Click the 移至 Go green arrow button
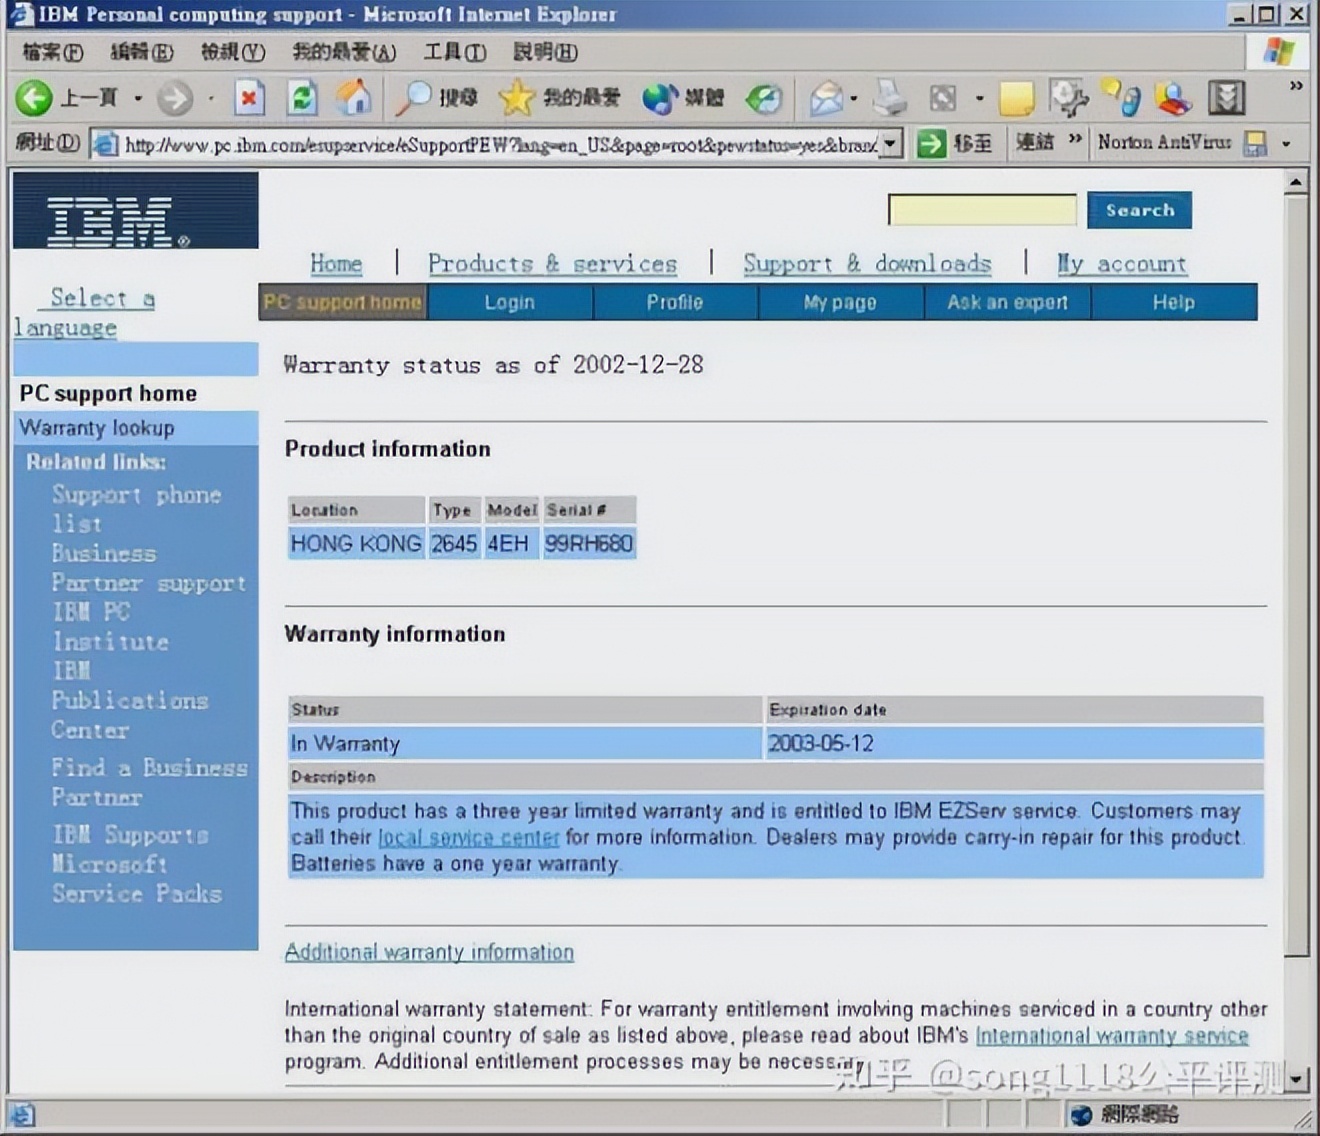 point(954,143)
